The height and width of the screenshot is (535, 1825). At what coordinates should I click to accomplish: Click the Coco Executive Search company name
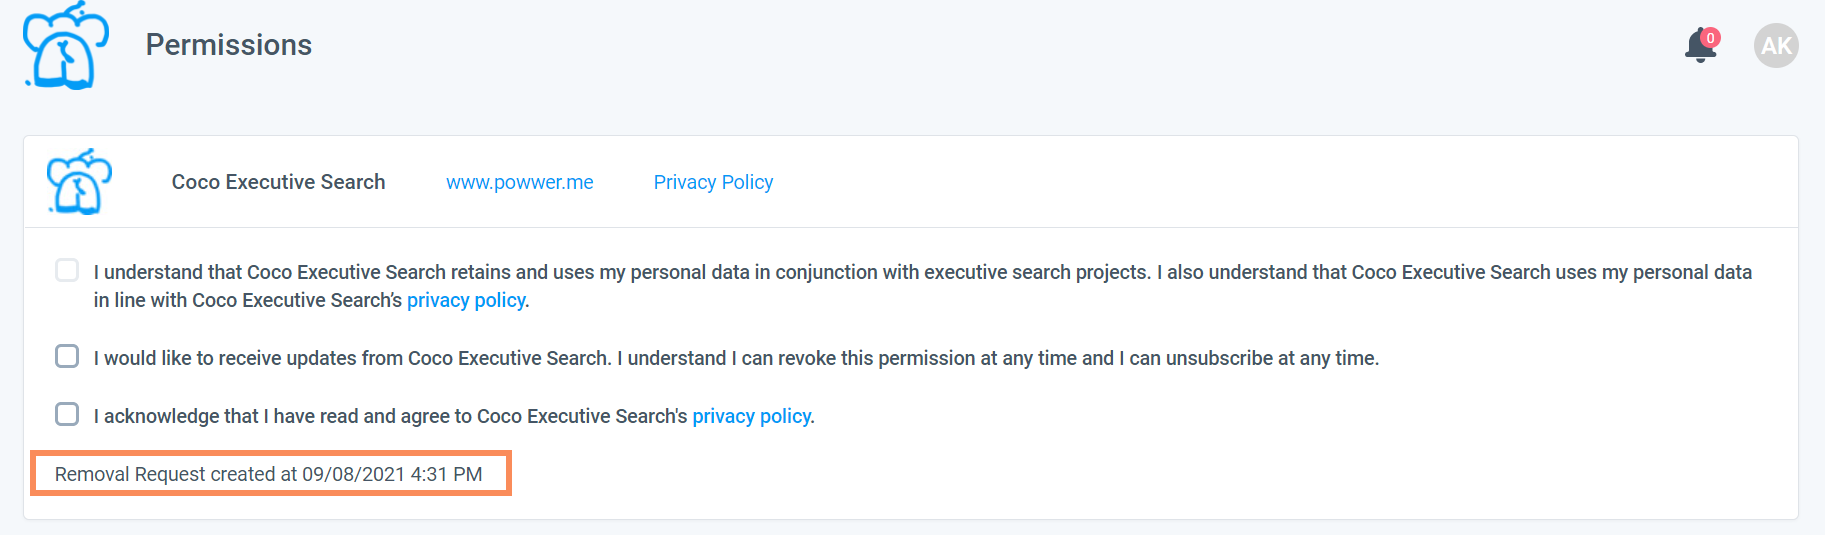tap(278, 182)
